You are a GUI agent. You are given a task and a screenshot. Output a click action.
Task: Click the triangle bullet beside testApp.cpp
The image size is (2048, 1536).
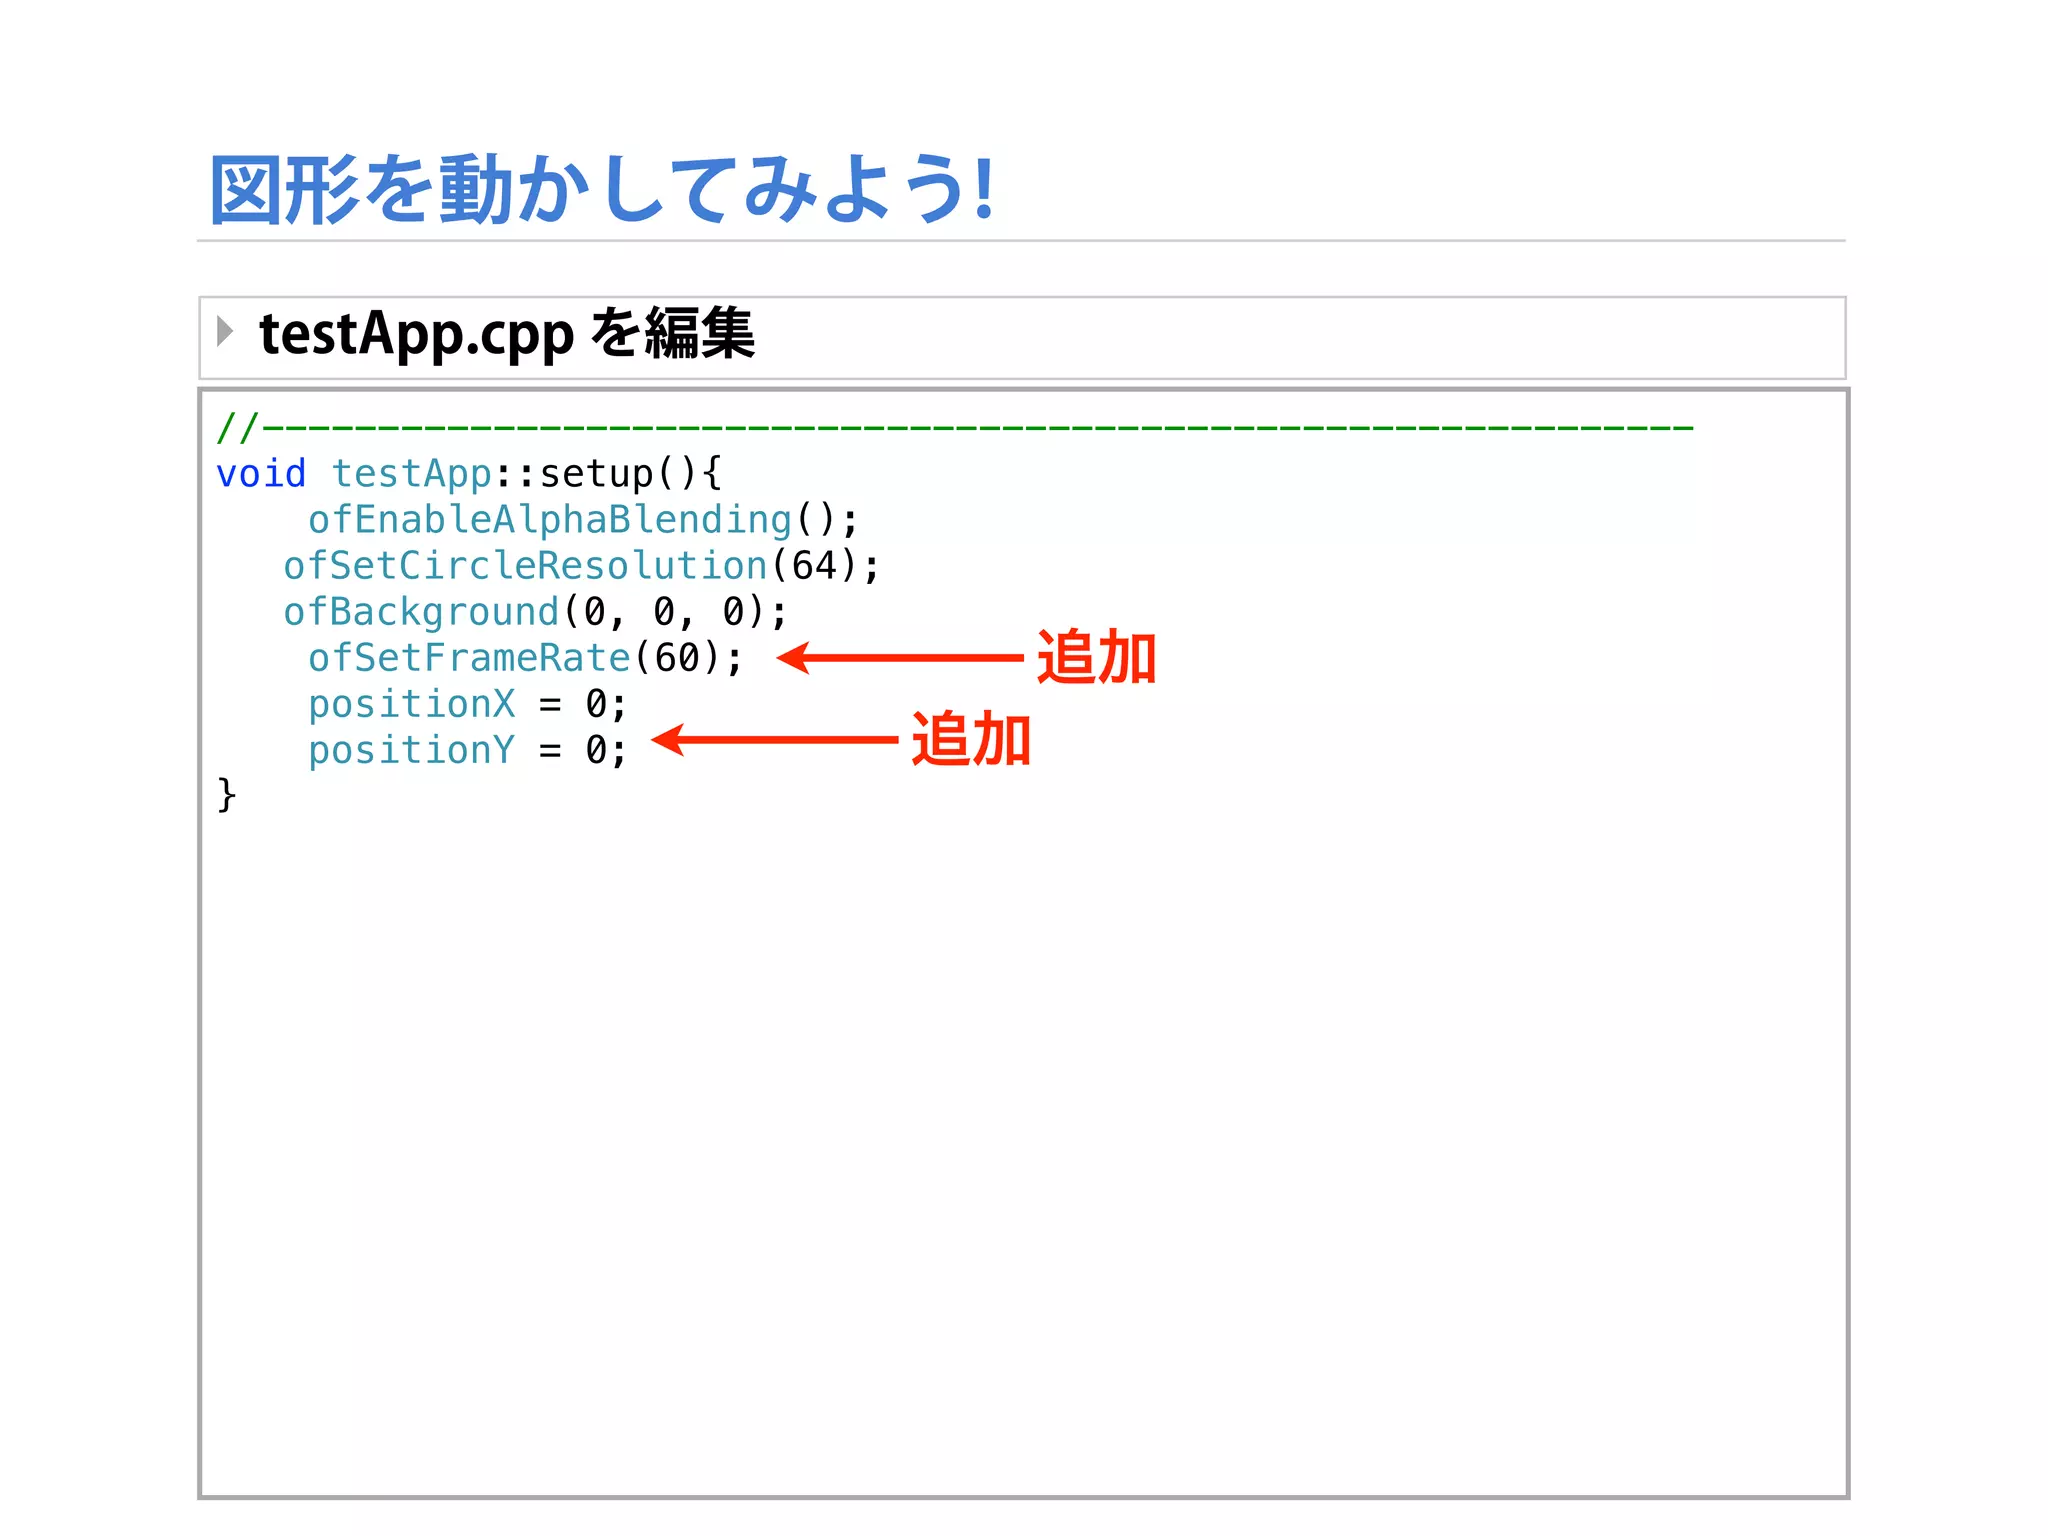(225, 331)
